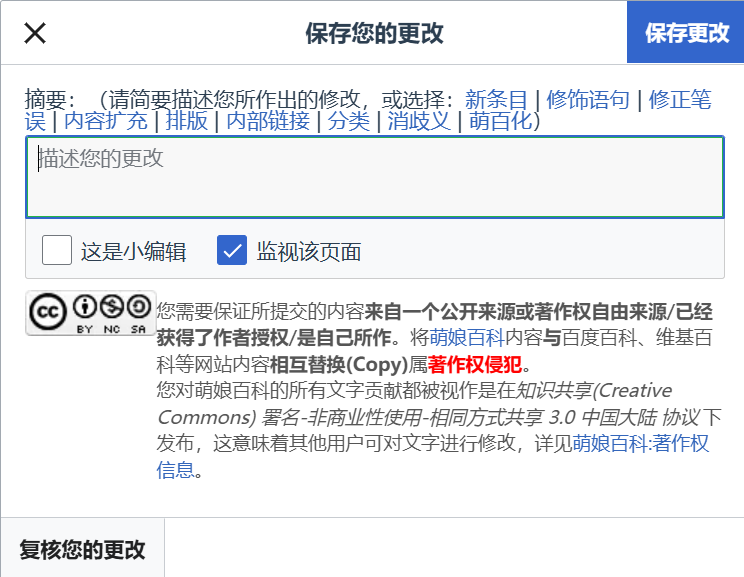Click the 监视该页面 label text
Image resolution: width=744 pixels, height=577 pixels.
point(309,251)
